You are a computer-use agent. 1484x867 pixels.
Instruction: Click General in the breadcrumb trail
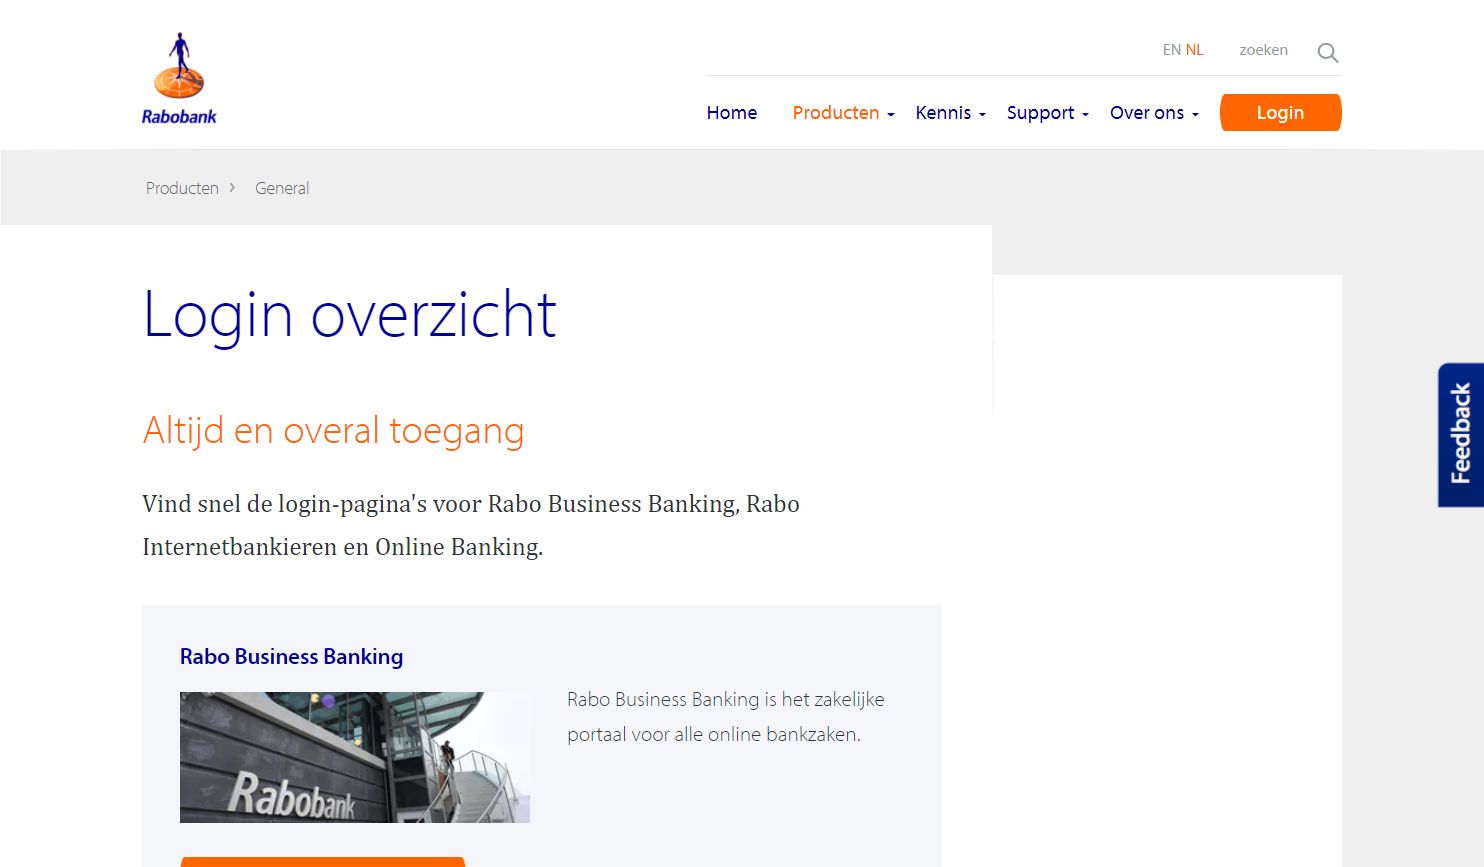click(281, 188)
